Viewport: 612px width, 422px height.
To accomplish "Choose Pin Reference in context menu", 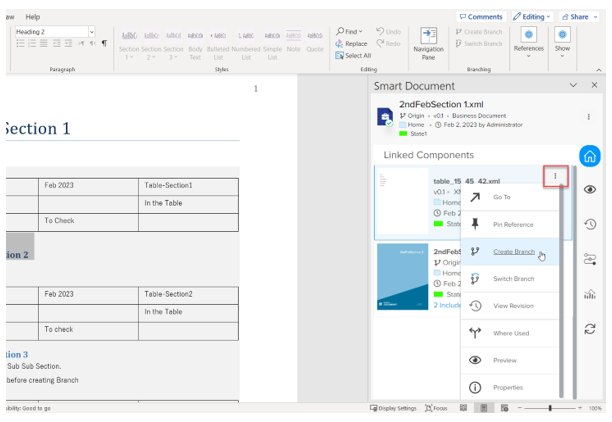I will [x=509, y=224].
